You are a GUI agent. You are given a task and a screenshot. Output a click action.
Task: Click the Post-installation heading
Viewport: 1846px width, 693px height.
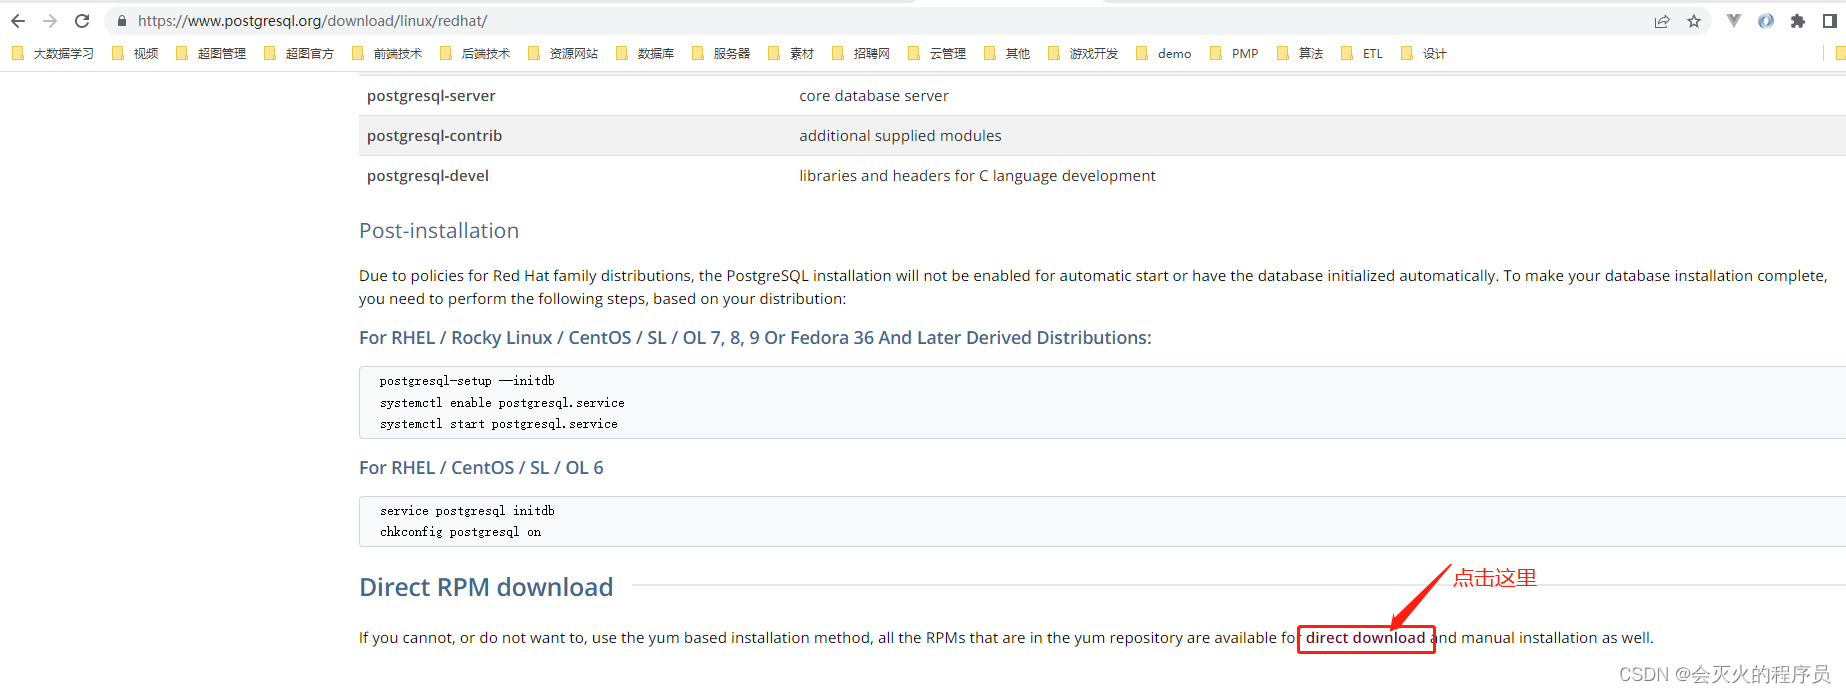[439, 231]
